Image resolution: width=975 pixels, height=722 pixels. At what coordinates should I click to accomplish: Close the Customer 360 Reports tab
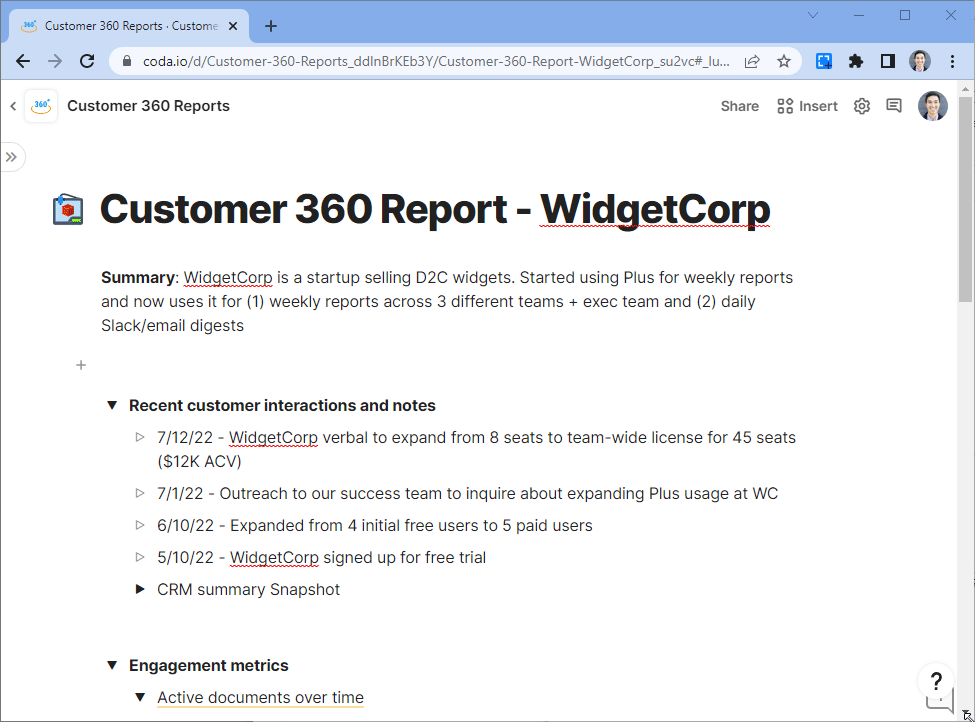pyautogui.click(x=233, y=26)
